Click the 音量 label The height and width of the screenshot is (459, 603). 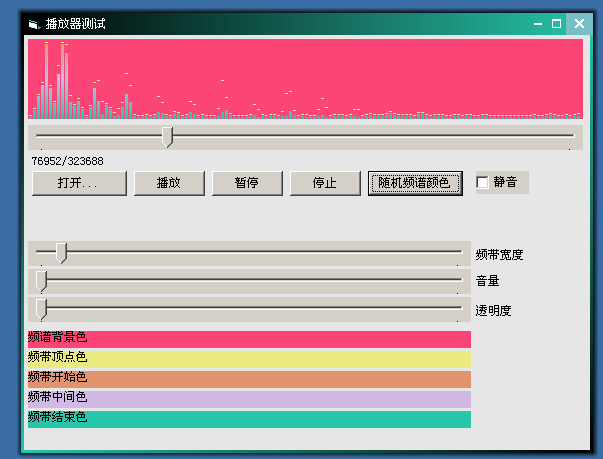point(487,281)
